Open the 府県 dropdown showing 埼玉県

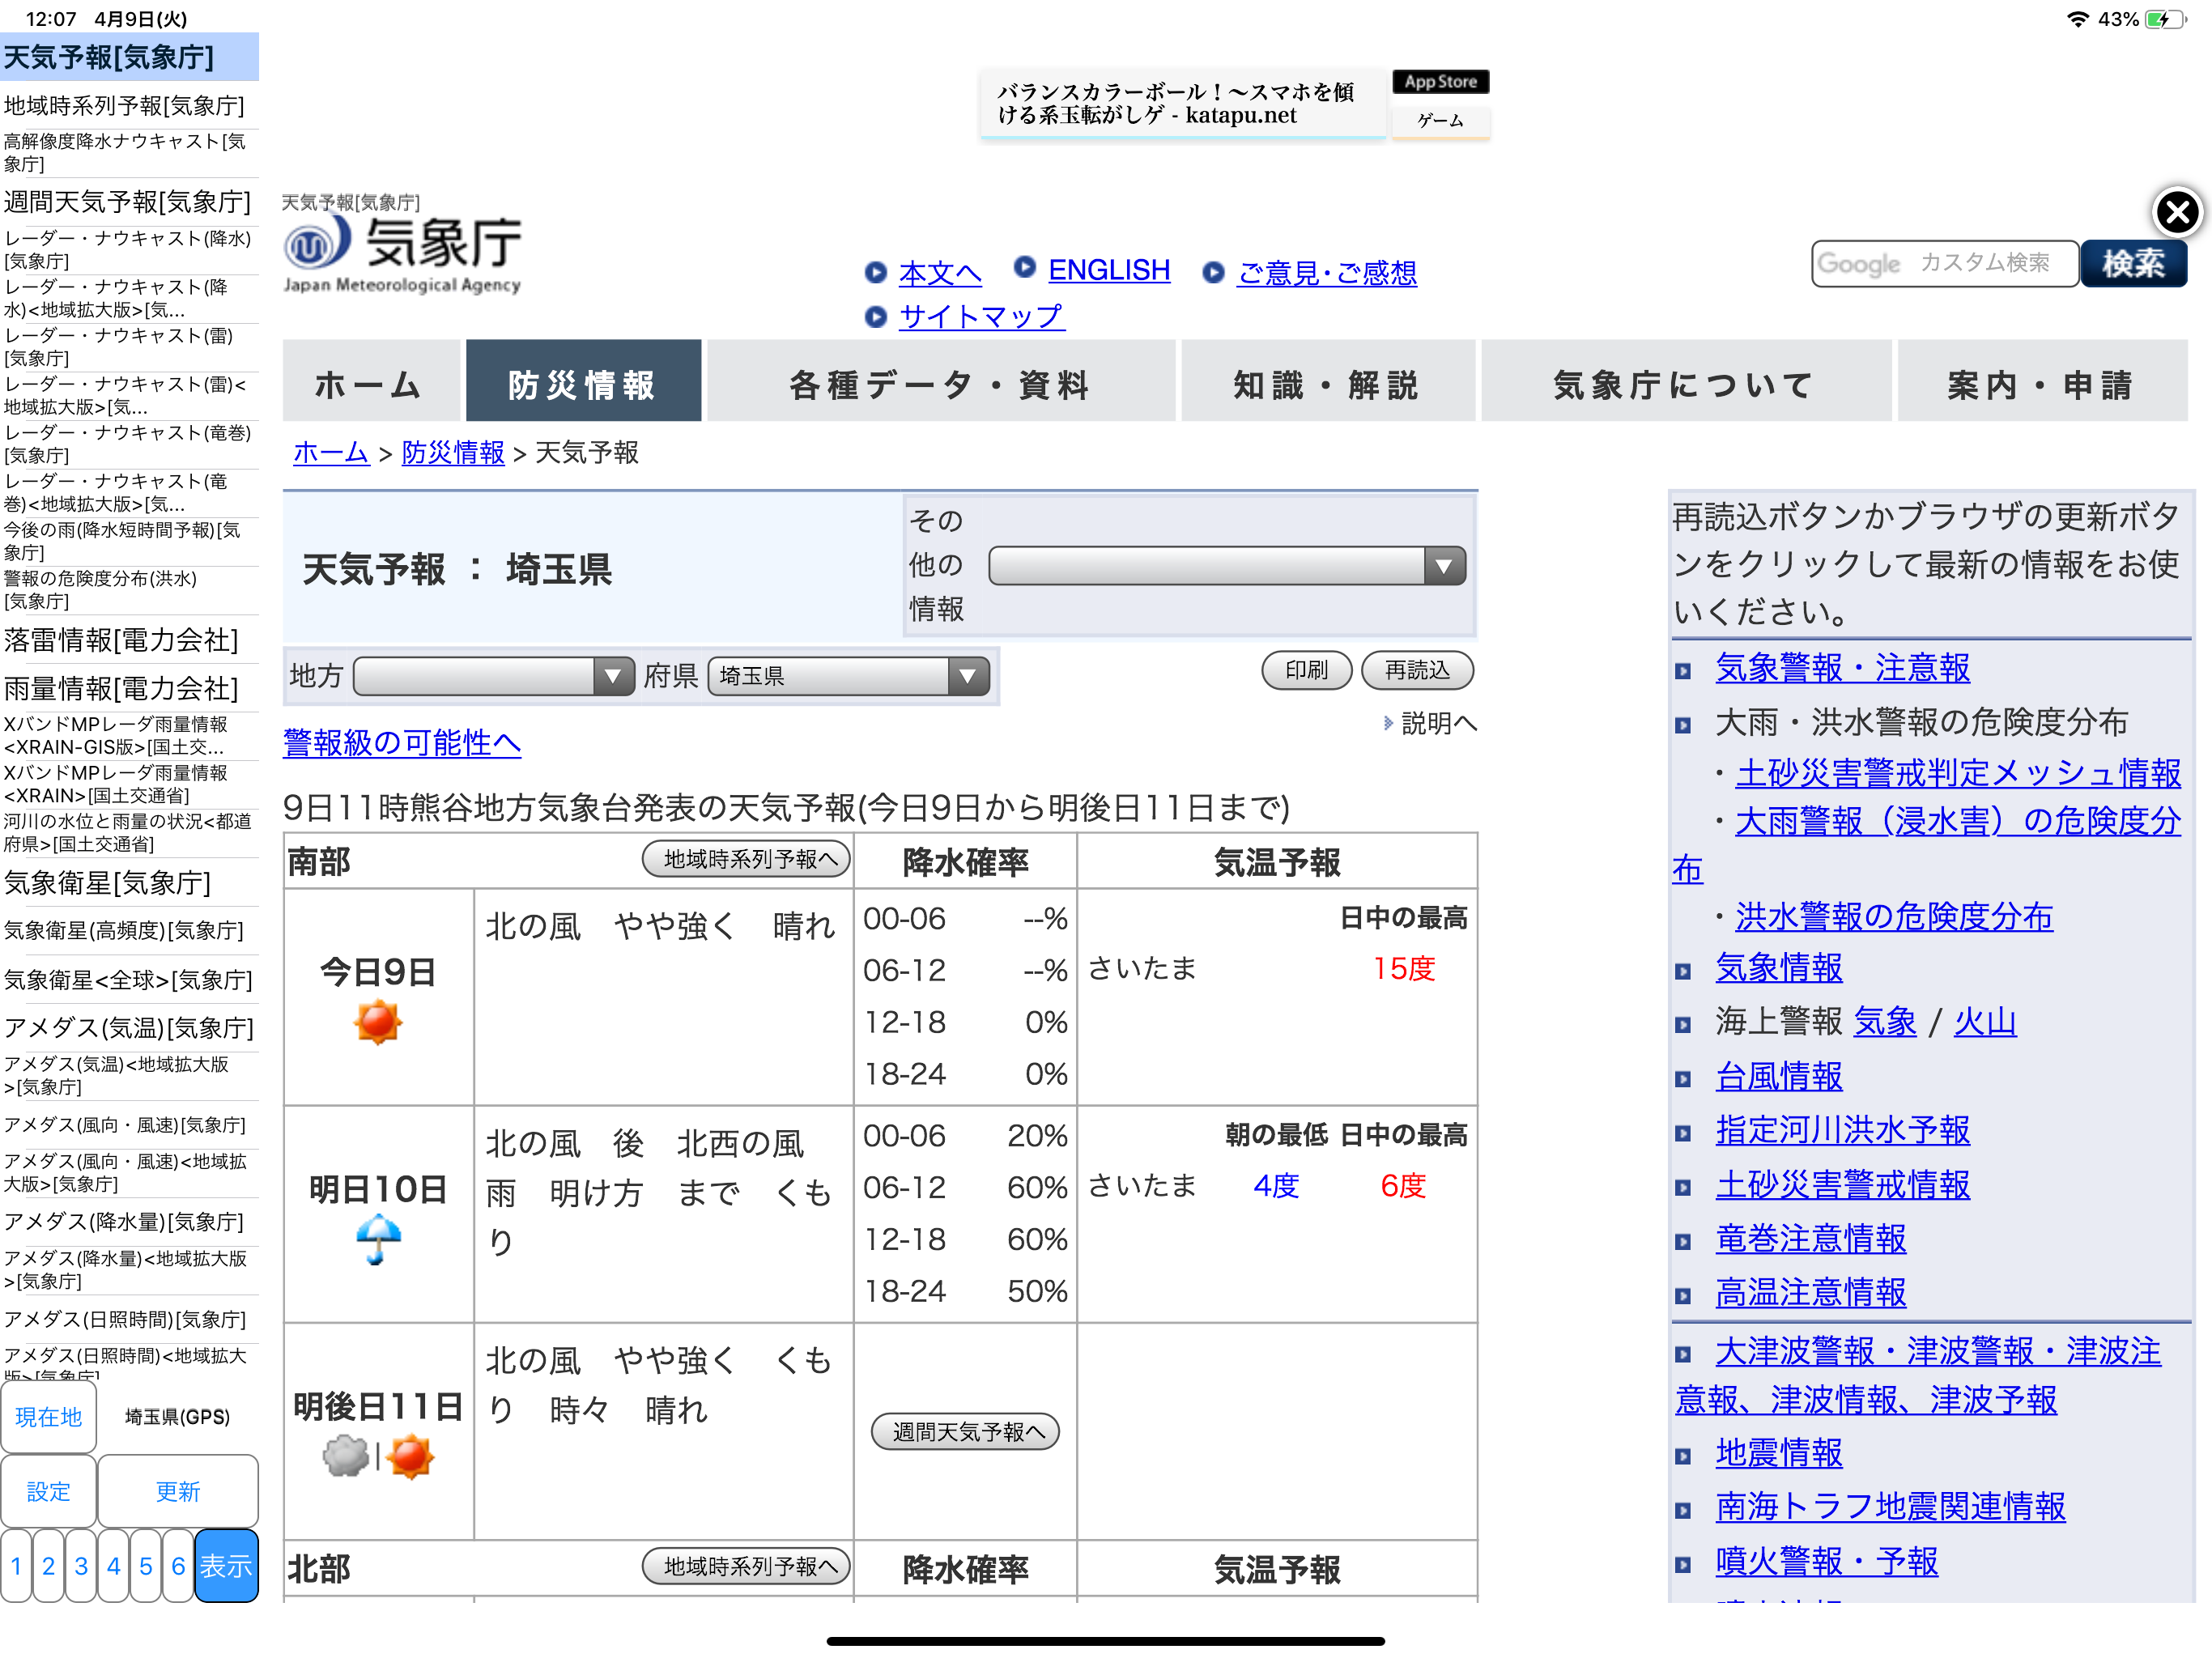coord(848,676)
